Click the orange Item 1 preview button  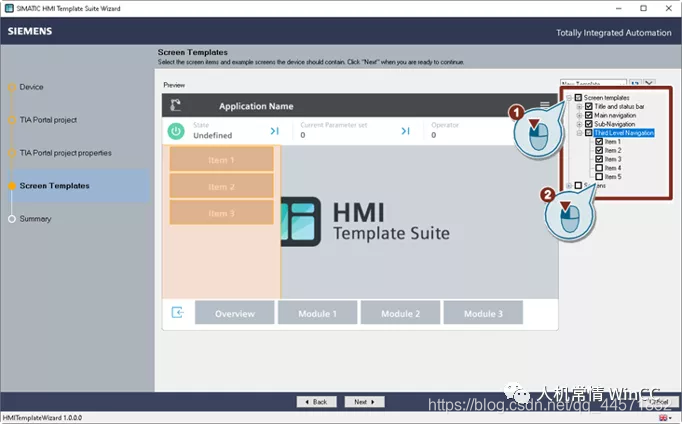tap(221, 160)
